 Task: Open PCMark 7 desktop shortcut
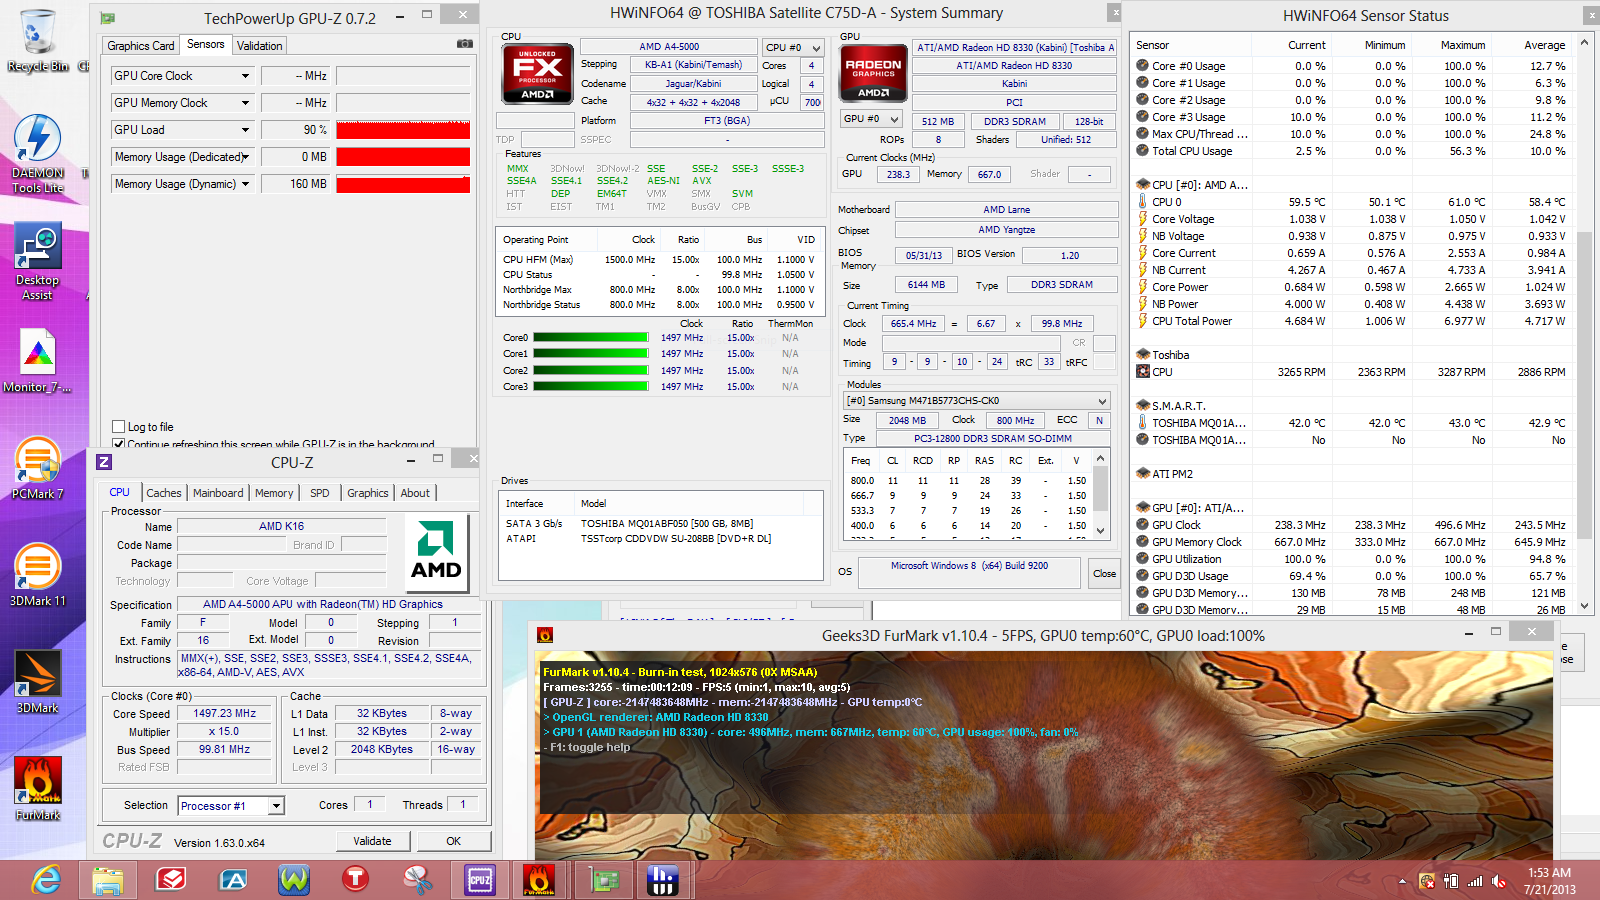[x=37, y=468]
